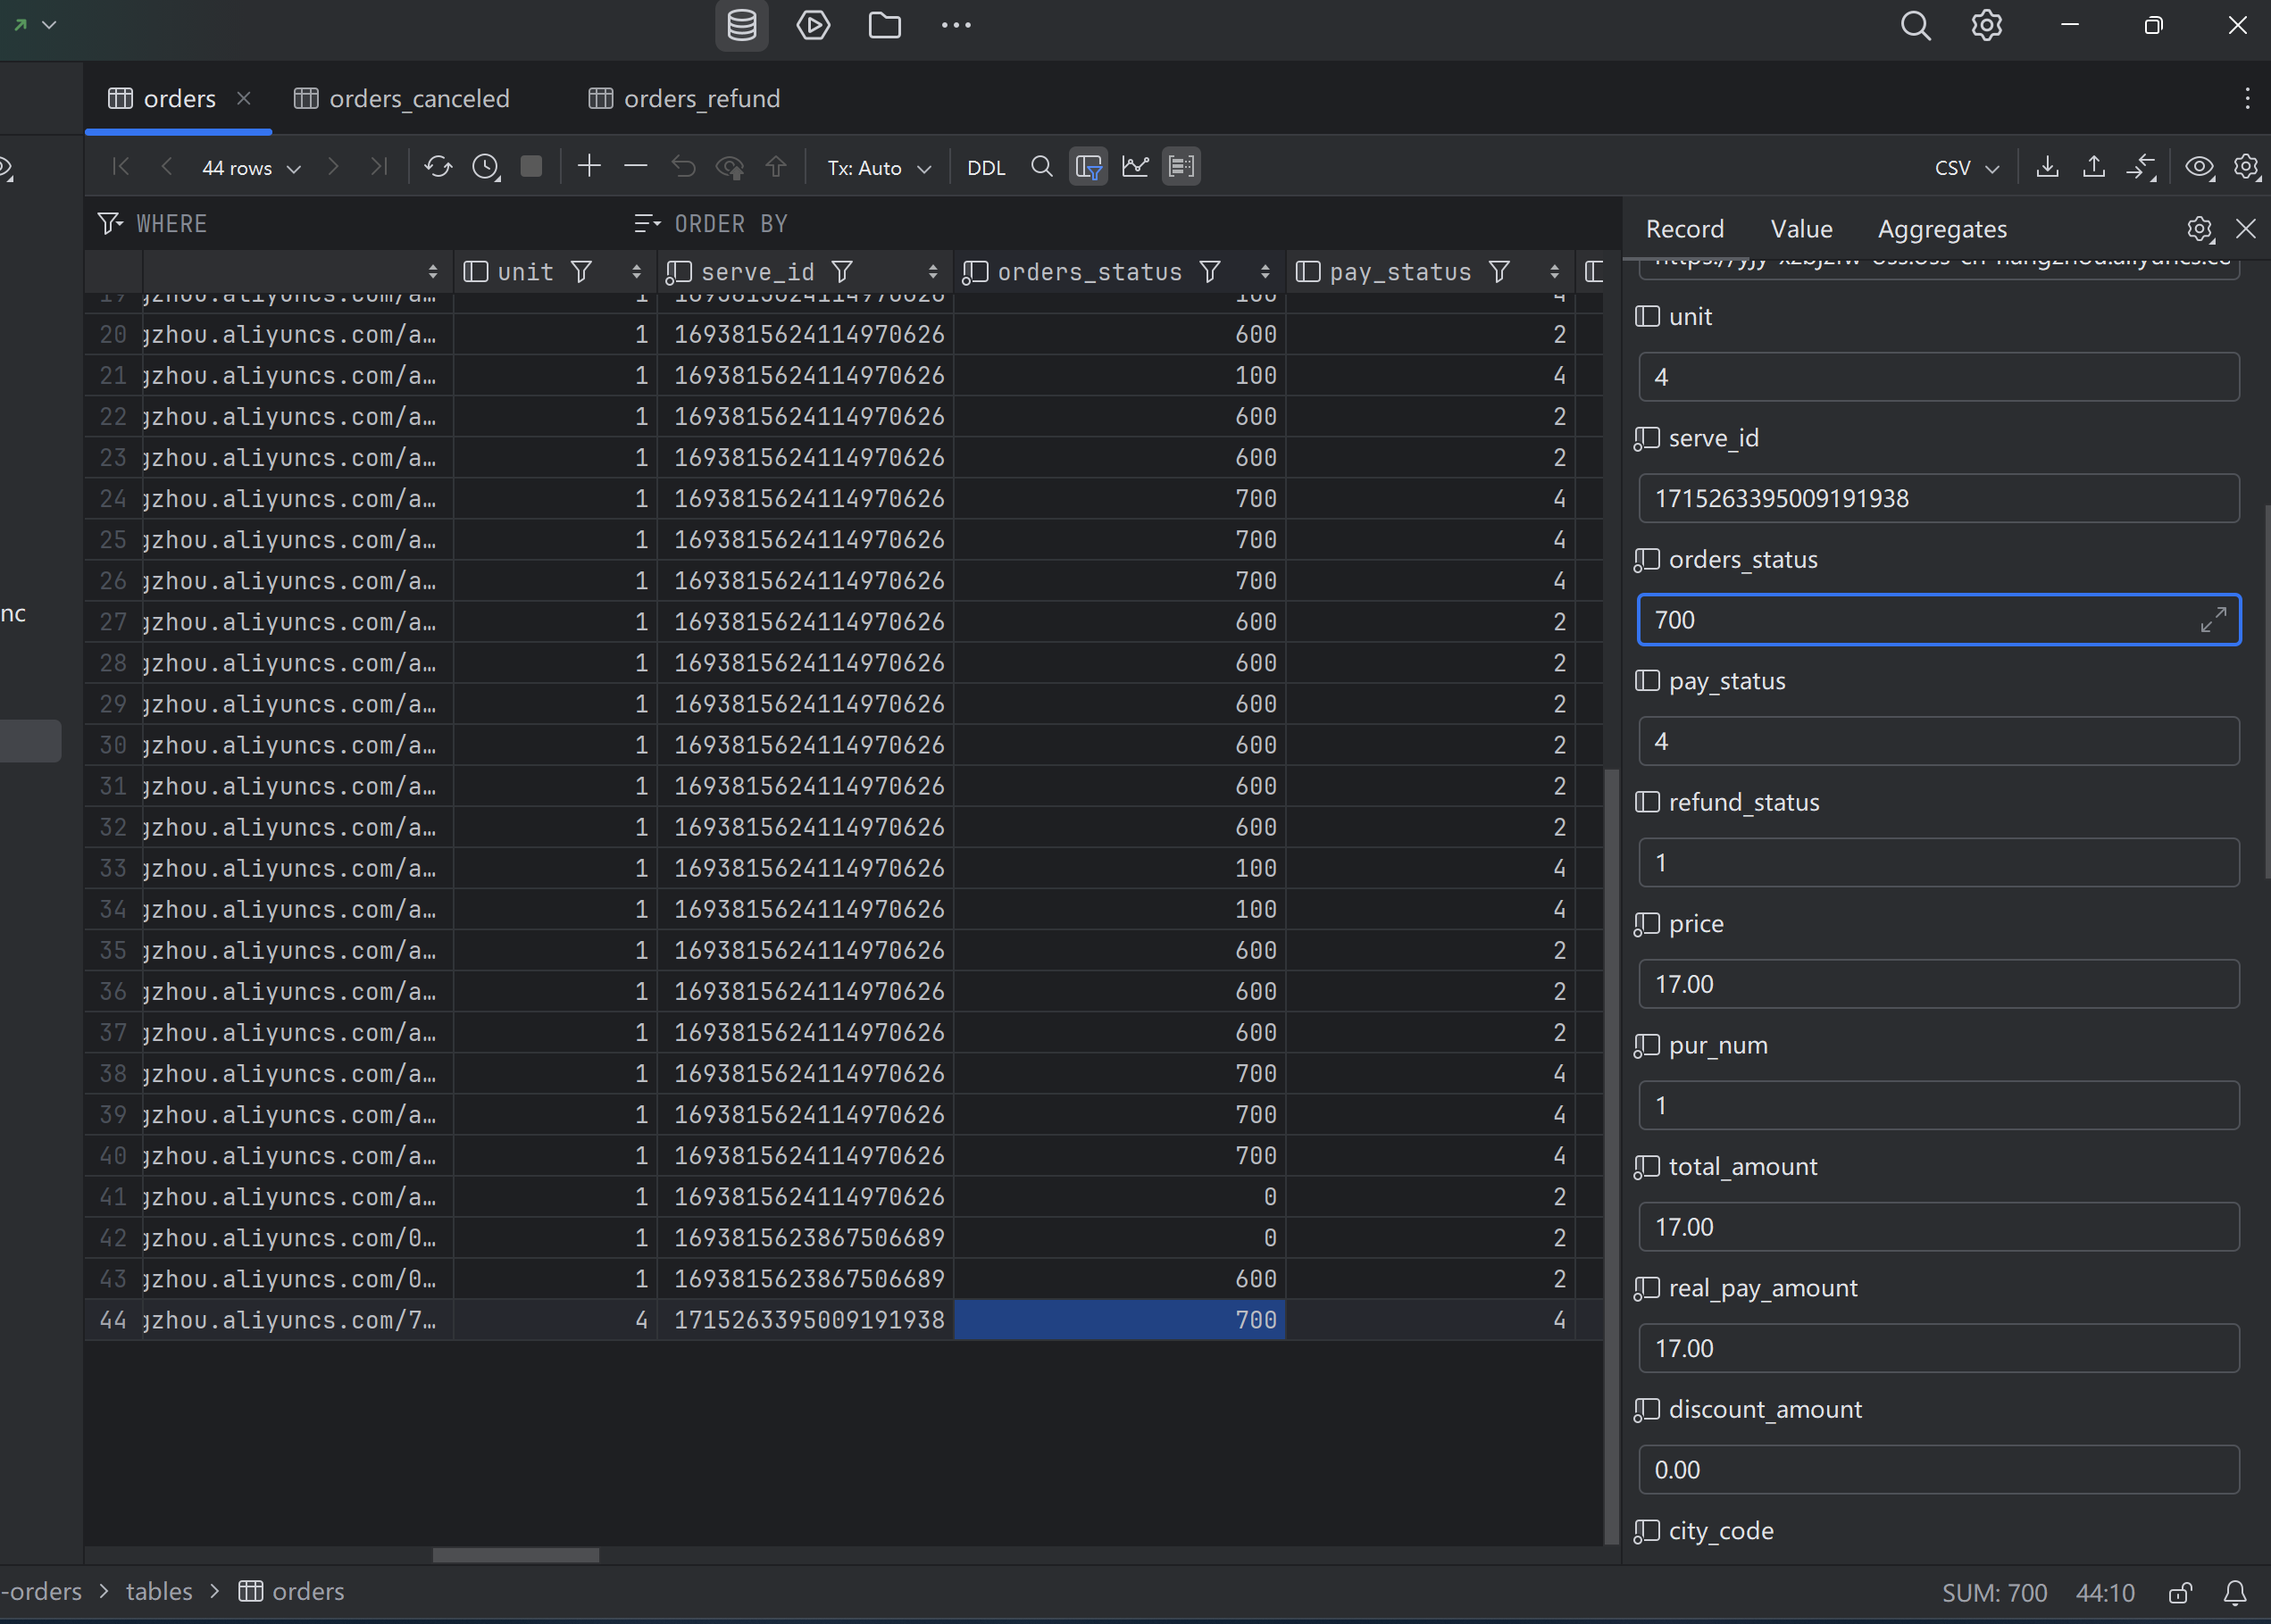Click the DDL button

click(985, 168)
